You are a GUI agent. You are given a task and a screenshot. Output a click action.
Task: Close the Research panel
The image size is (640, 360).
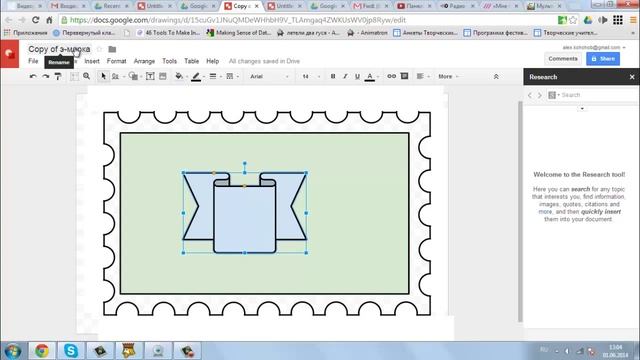[632, 77]
